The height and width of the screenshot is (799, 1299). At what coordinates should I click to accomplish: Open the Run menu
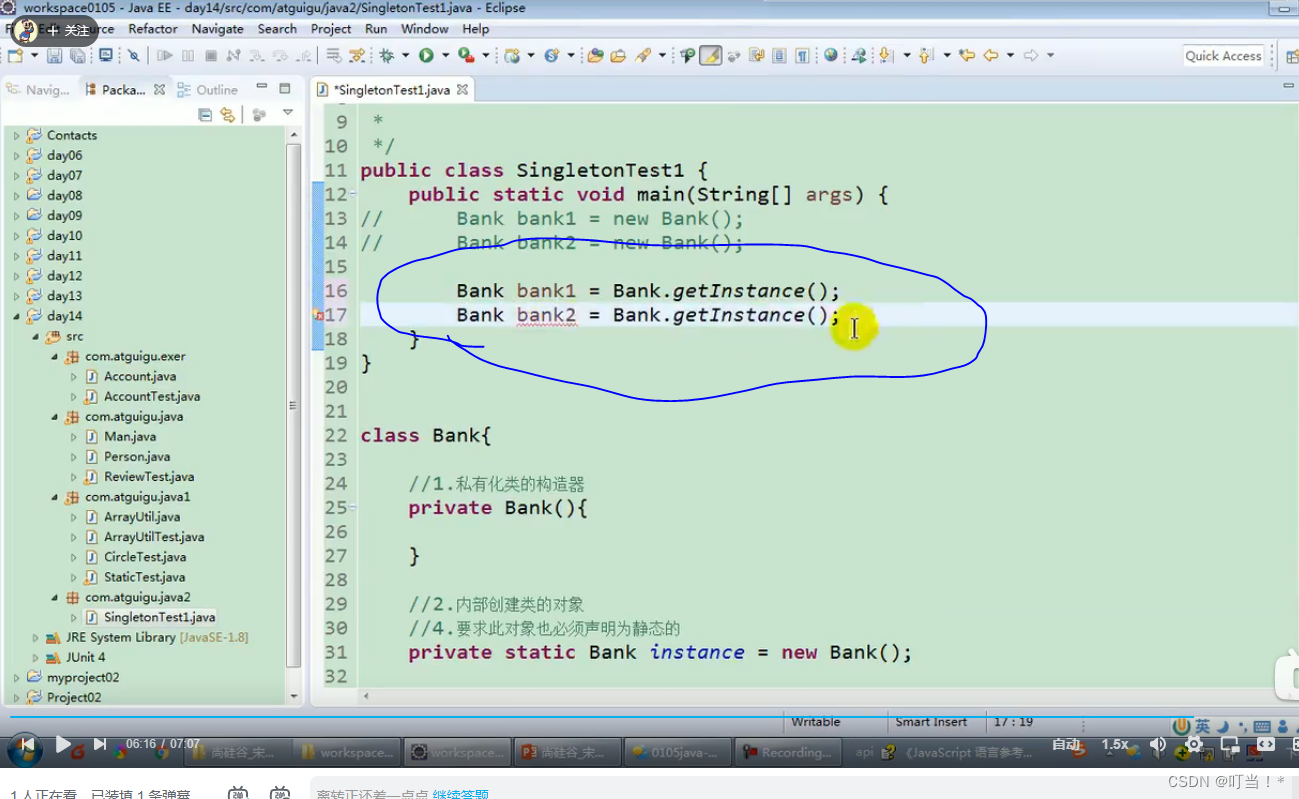point(376,29)
